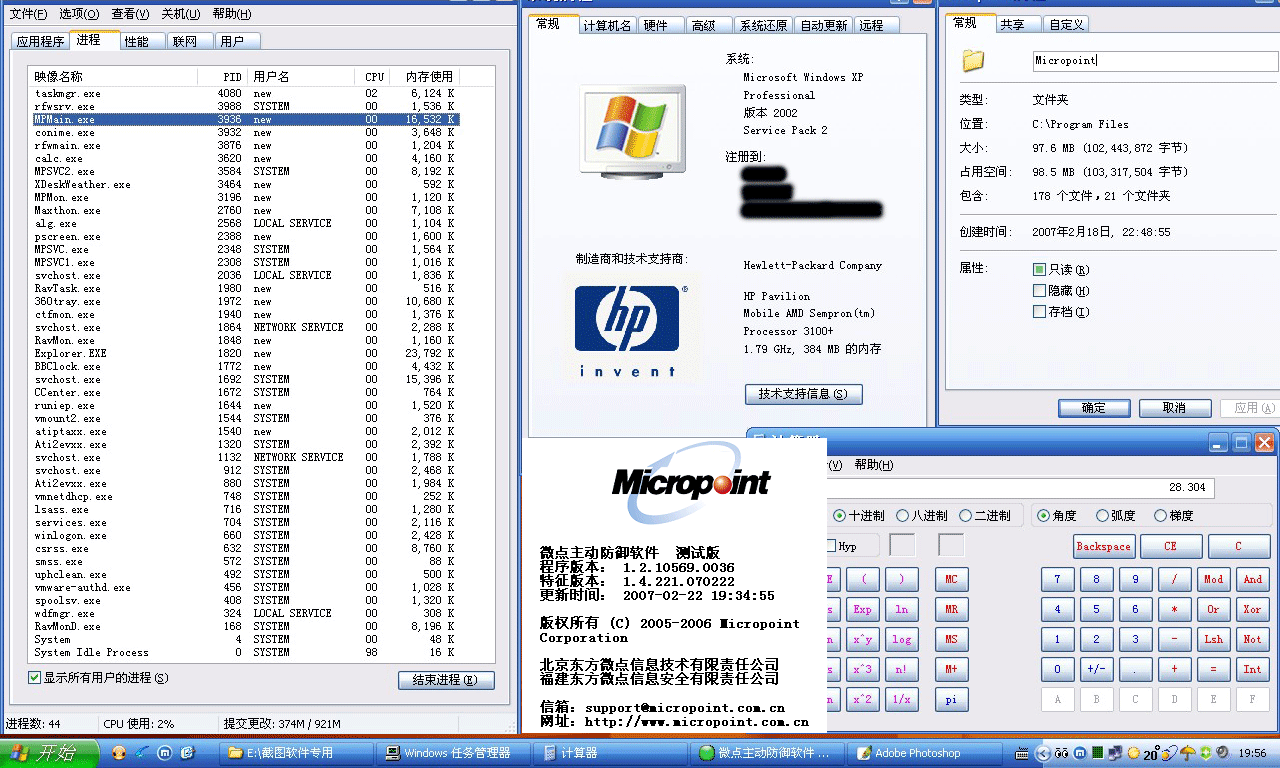Image resolution: width=1280 pixels, height=768 pixels.
Task: Toggle the 只读 attribute checkbox
Action: (1040, 270)
